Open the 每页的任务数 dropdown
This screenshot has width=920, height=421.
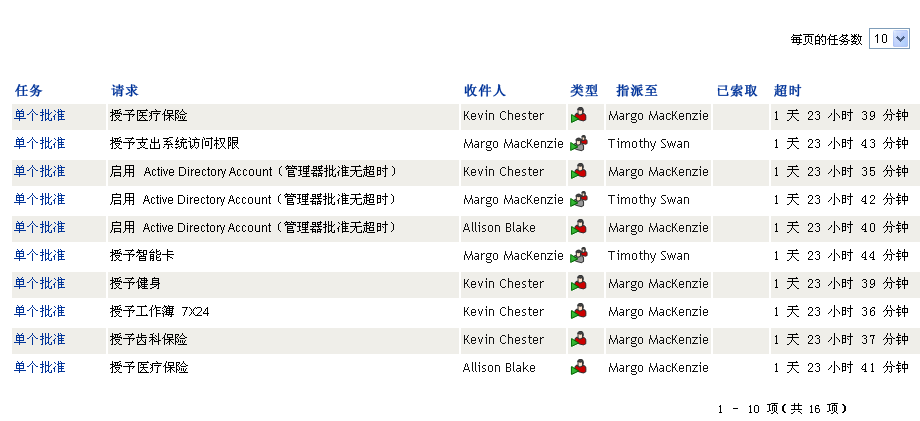tap(889, 39)
